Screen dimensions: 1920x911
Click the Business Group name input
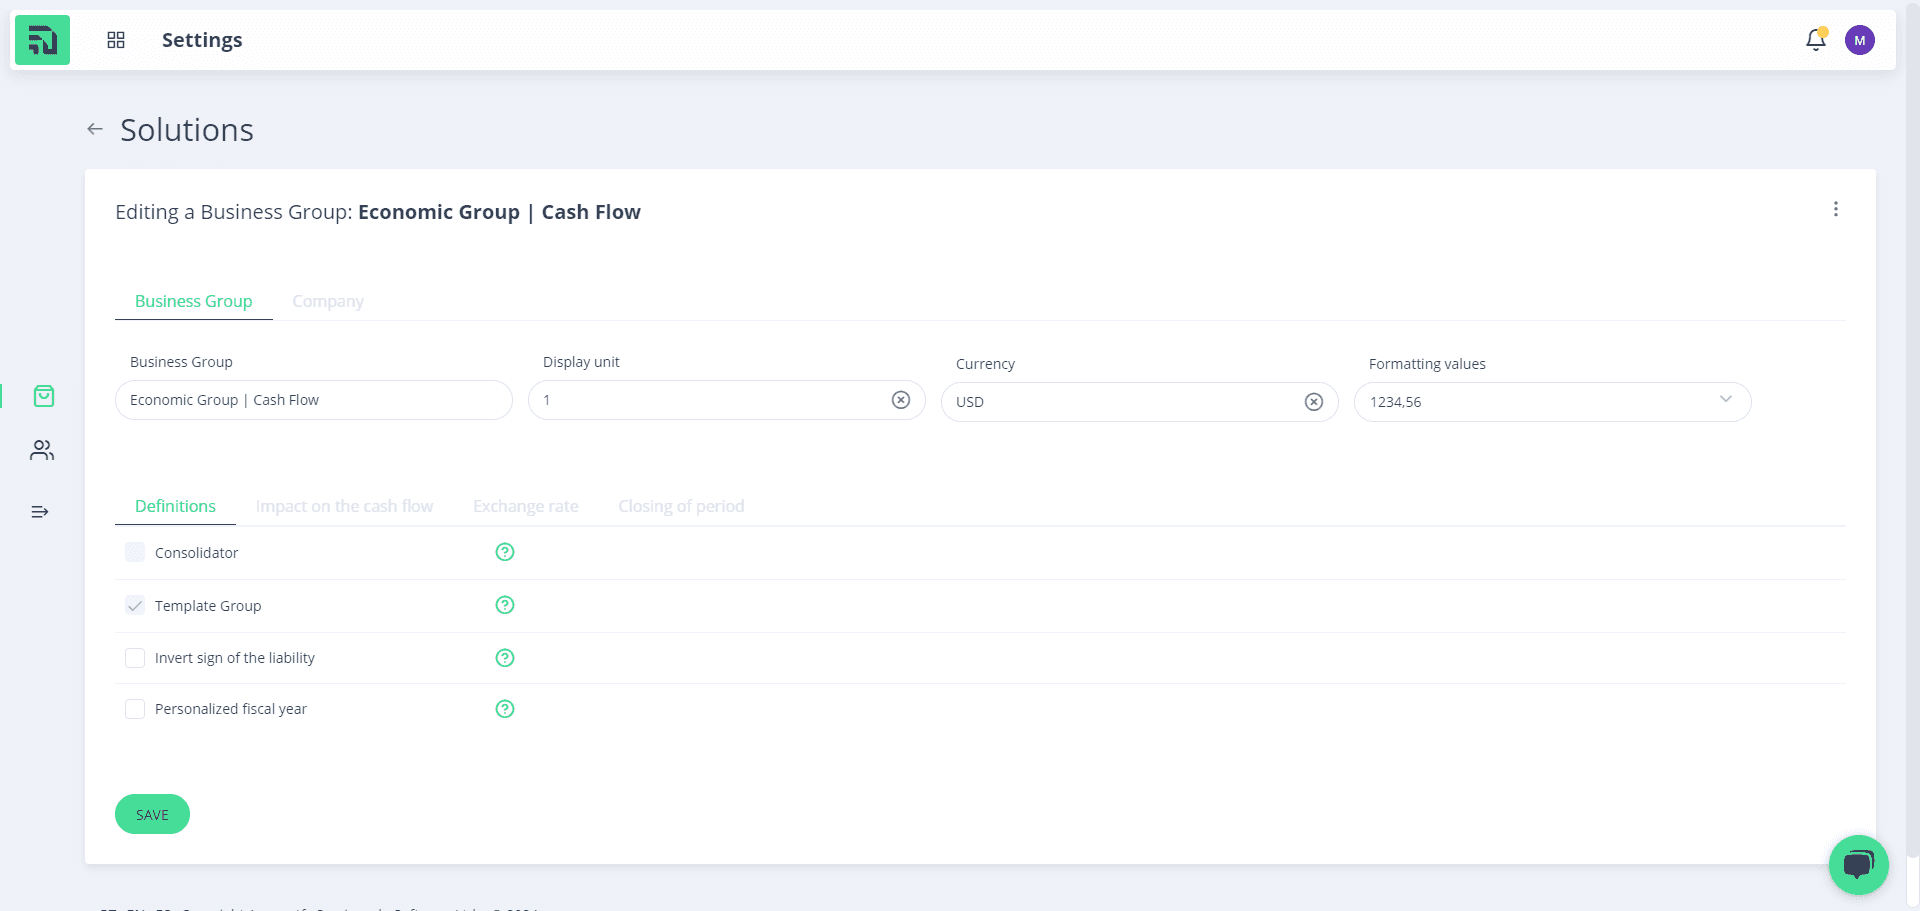pyautogui.click(x=314, y=400)
